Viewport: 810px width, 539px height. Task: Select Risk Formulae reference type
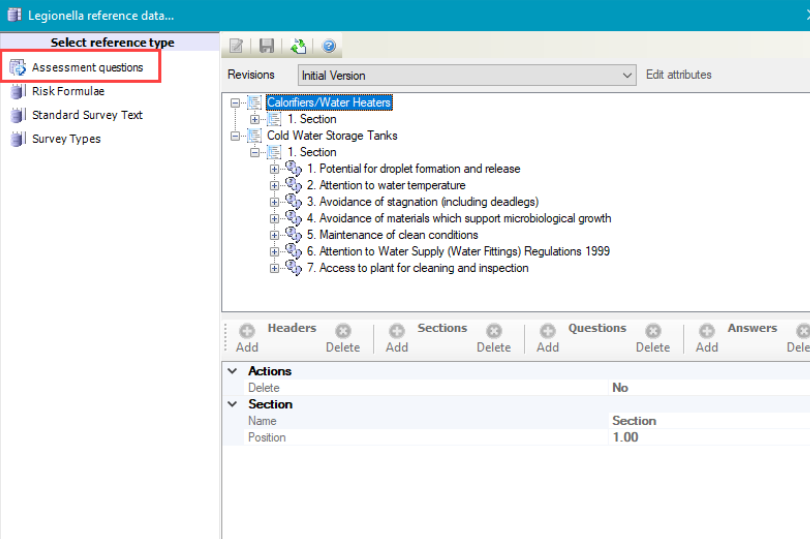(x=67, y=91)
